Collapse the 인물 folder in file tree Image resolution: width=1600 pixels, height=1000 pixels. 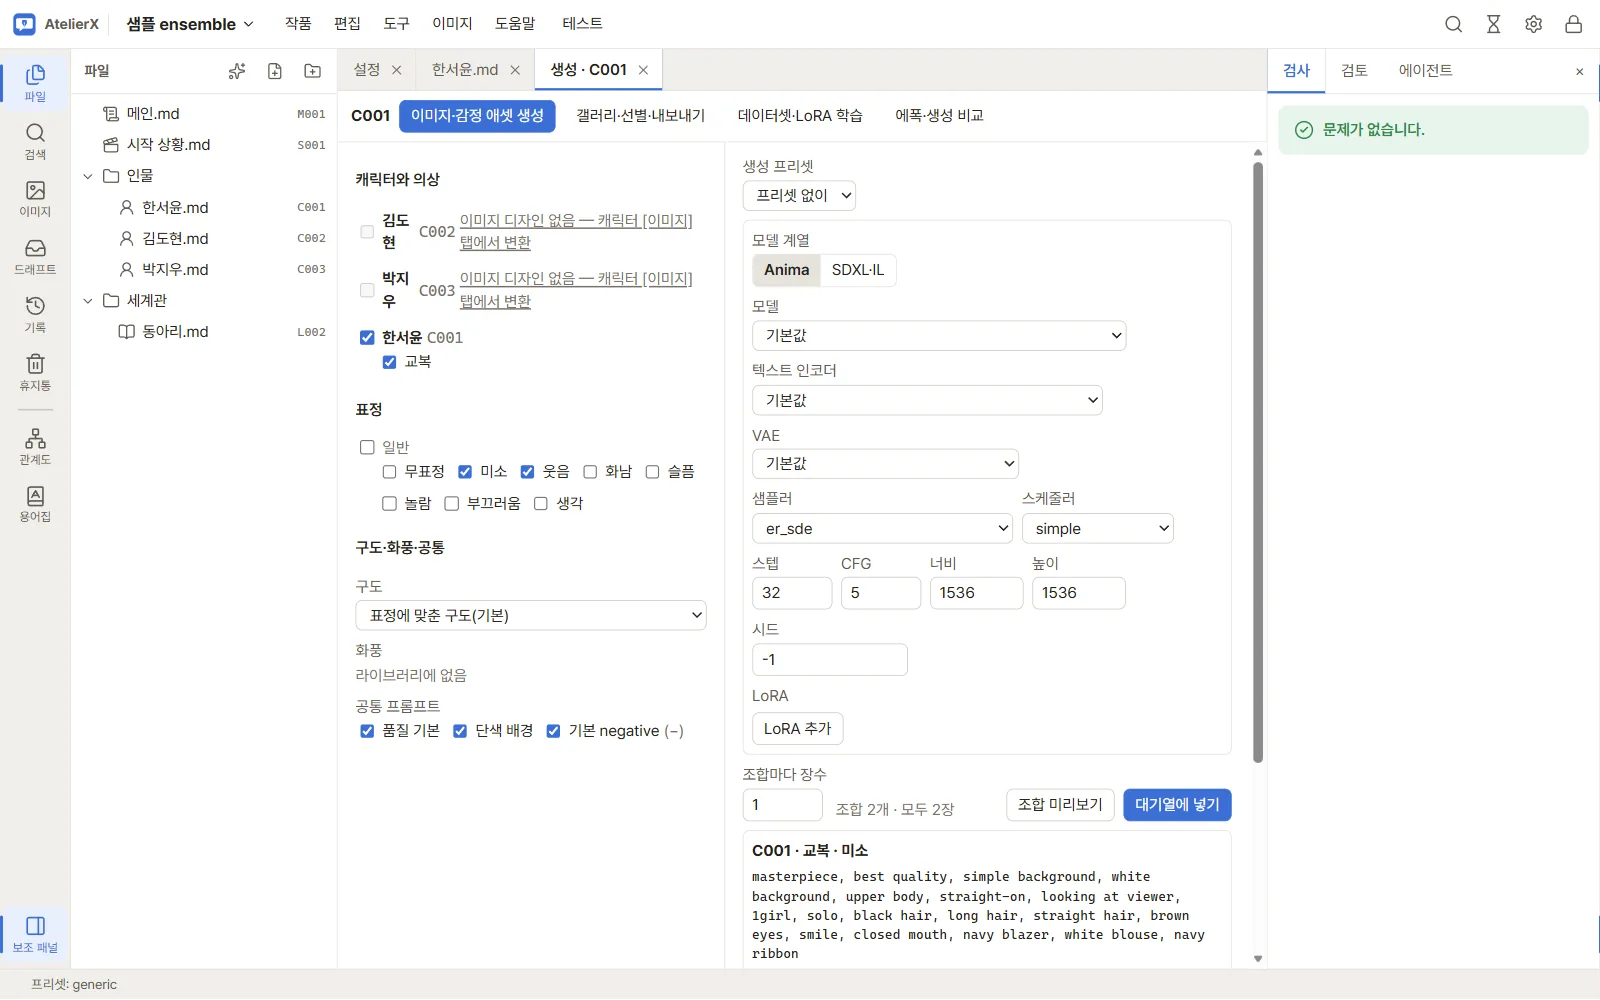pyautogui.click(x=88, y=176)
